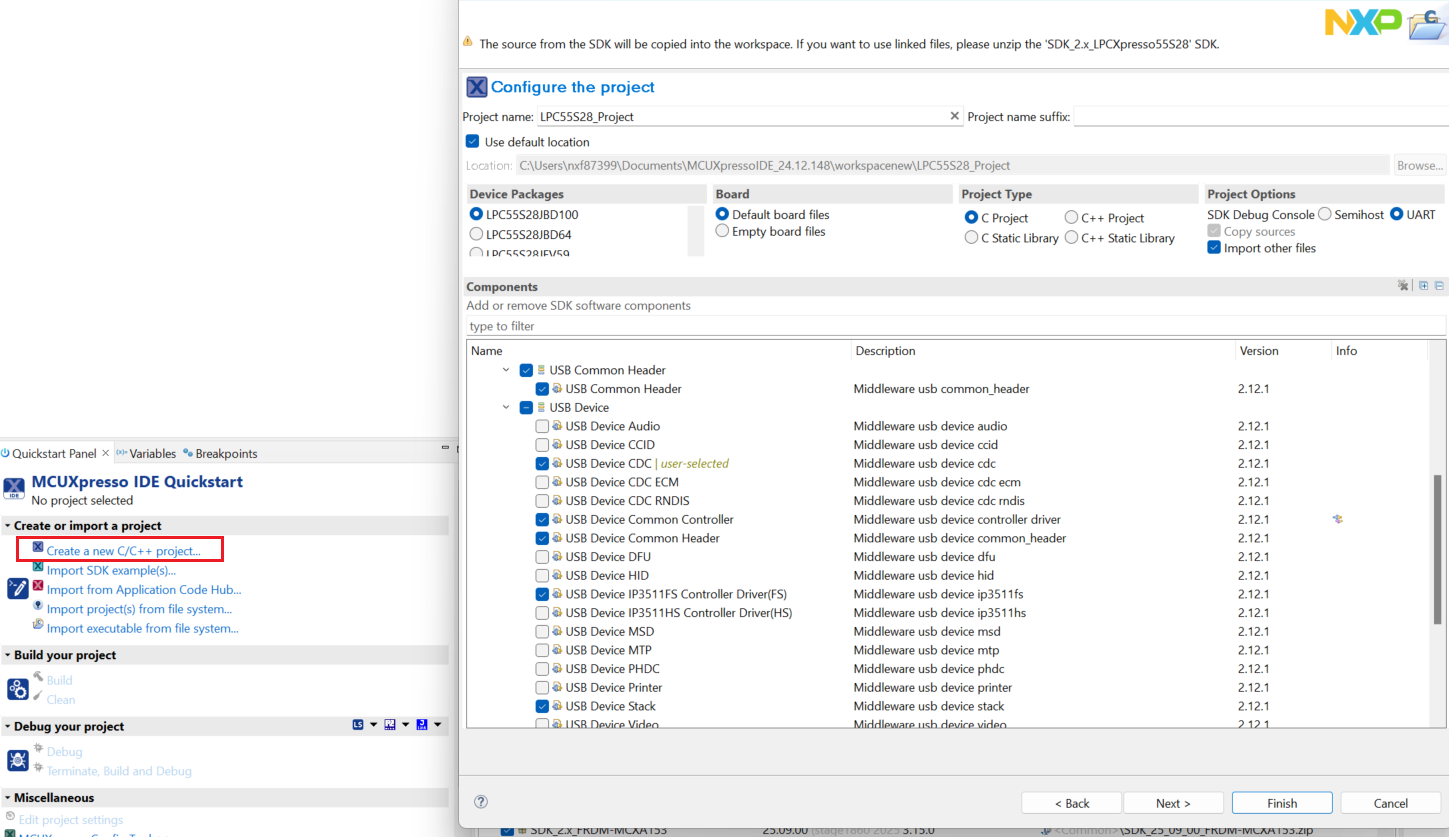Collapse Build your project section
Viewport: 1449px width, 837px height.
click(x=7, y=656)
